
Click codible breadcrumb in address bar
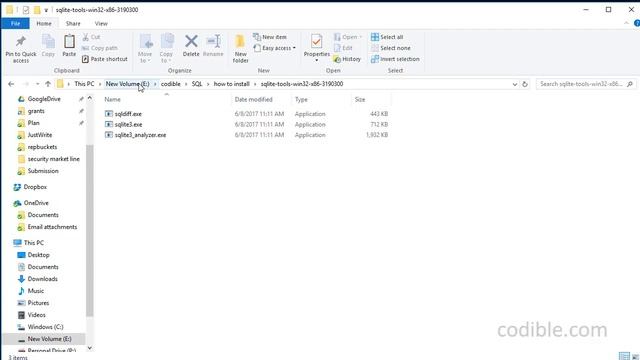pyautogui.click(x=171, y=84)
